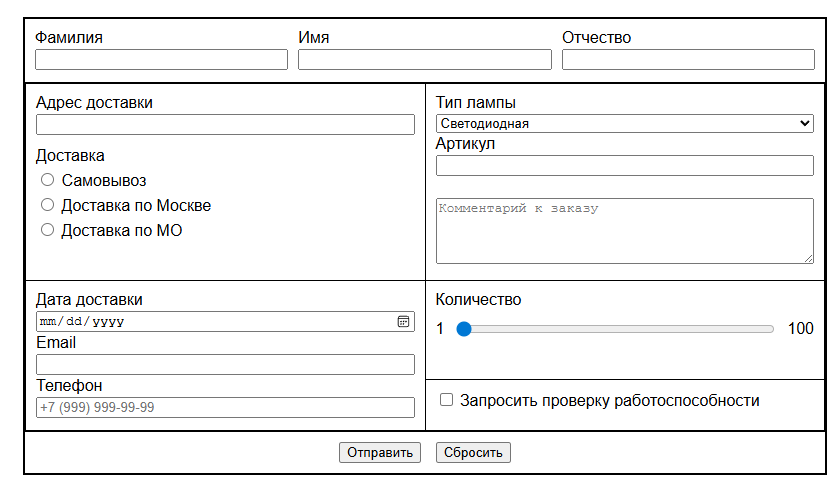
Task: Choose Доставка по Москве radio button
Action: [x=47, y=205]
